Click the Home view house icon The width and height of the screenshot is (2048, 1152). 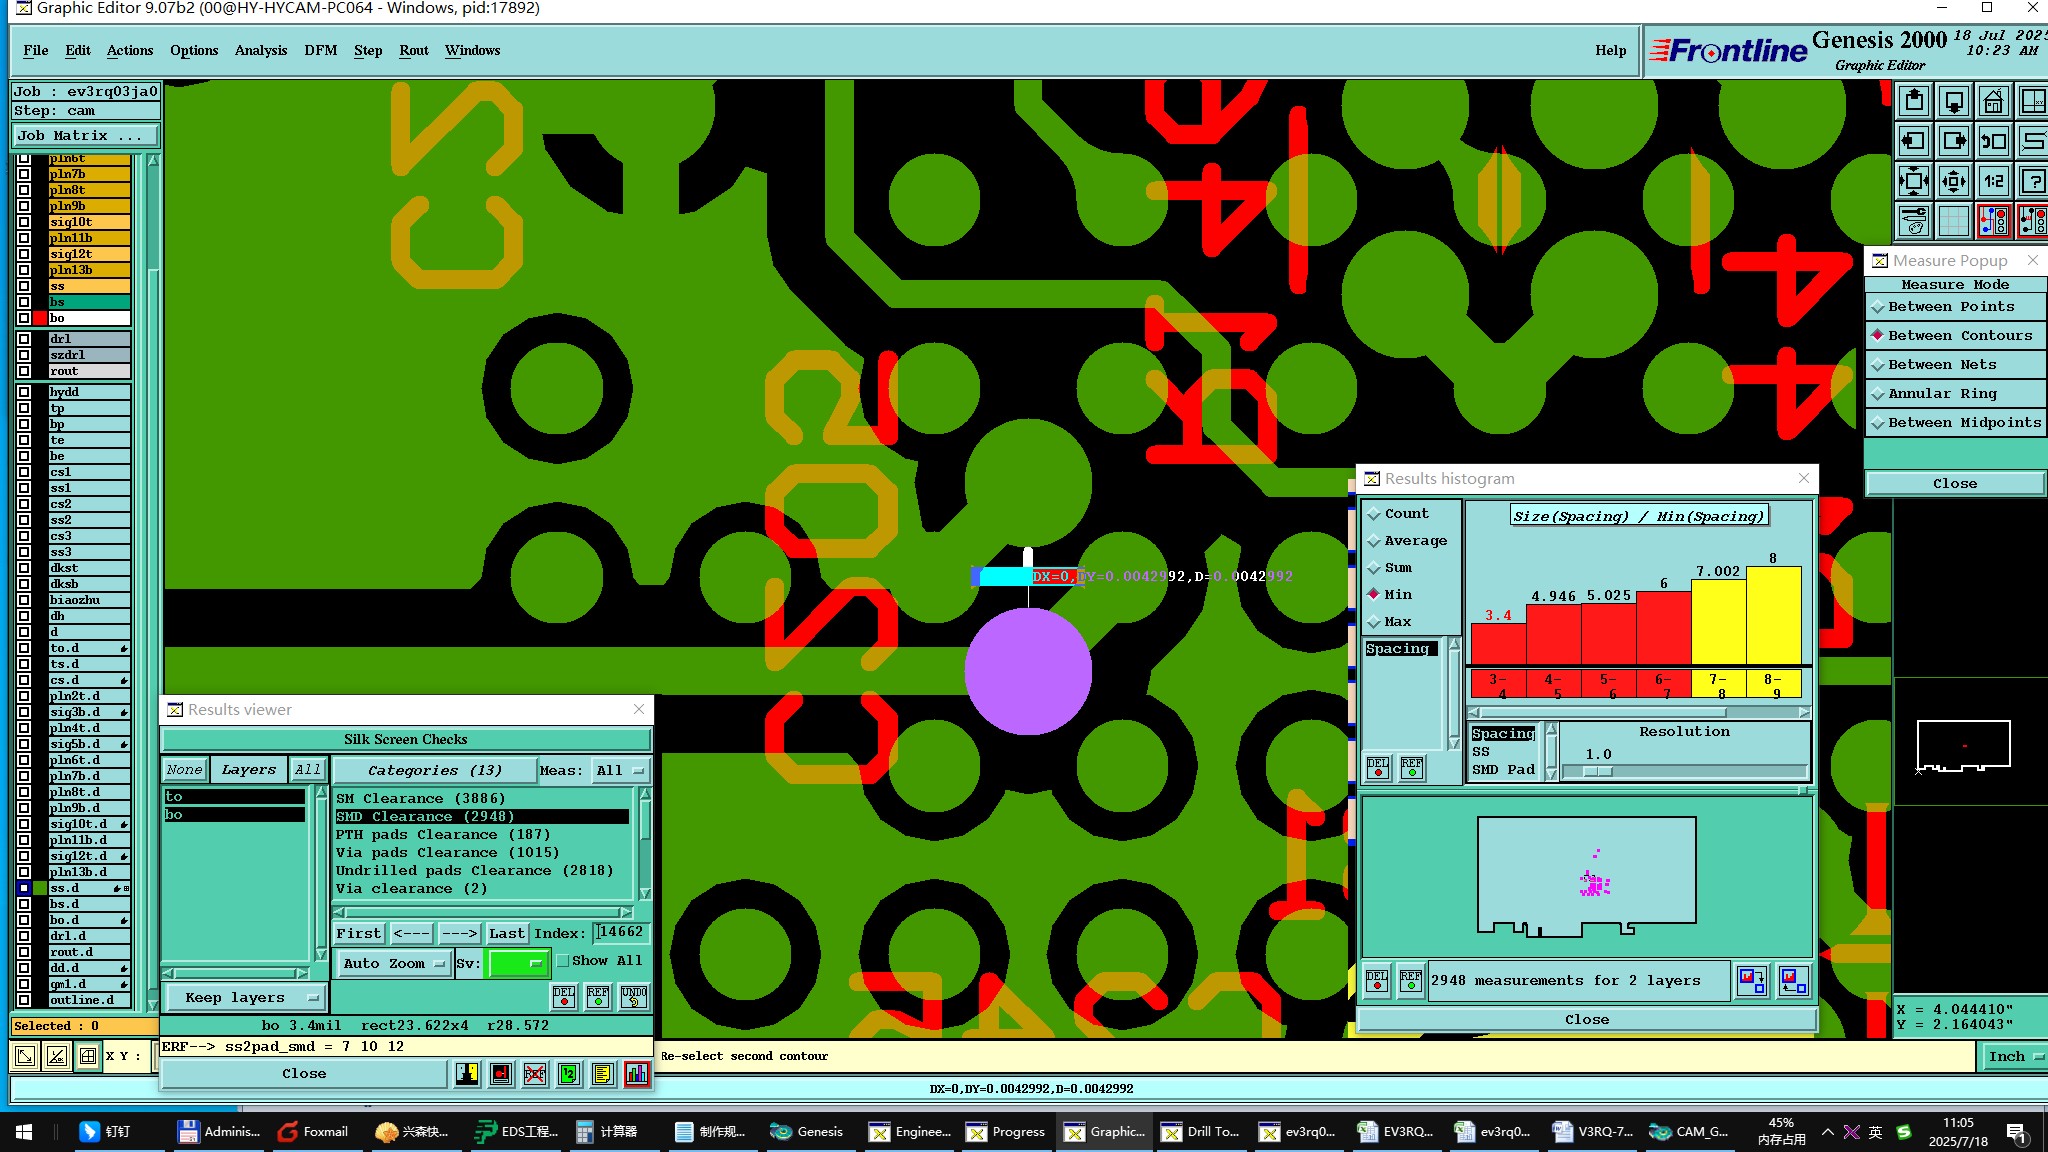point(1993,101)
